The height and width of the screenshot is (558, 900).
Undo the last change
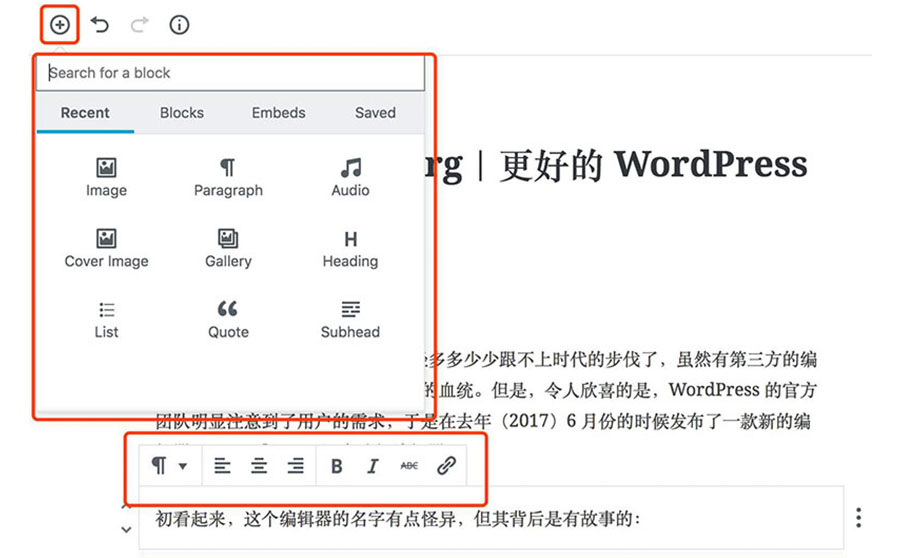[100, 25]
